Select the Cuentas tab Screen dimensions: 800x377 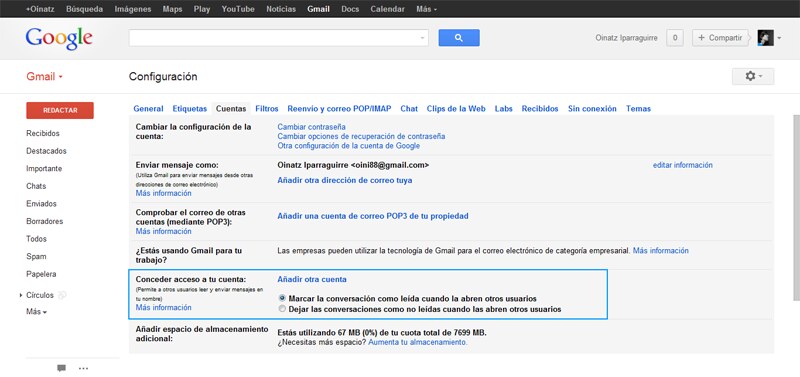pos(231,109)
